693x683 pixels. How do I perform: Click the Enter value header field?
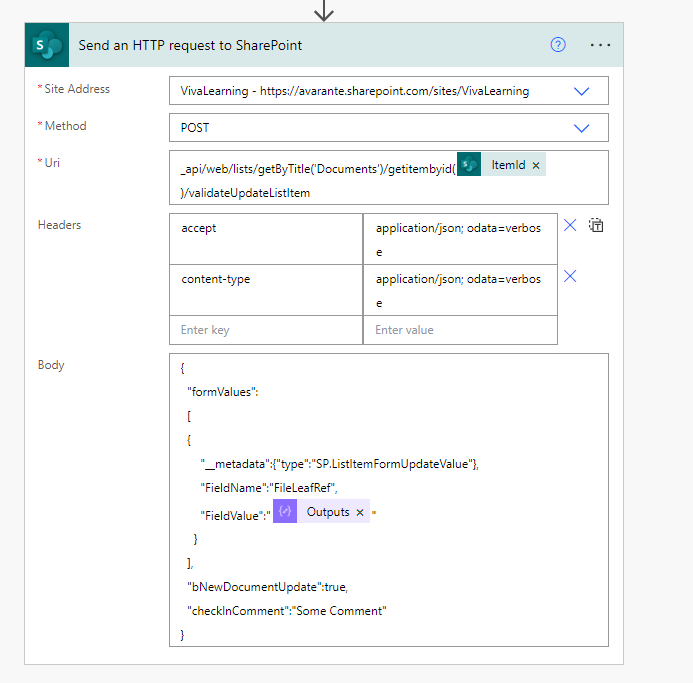pos(460,330)
